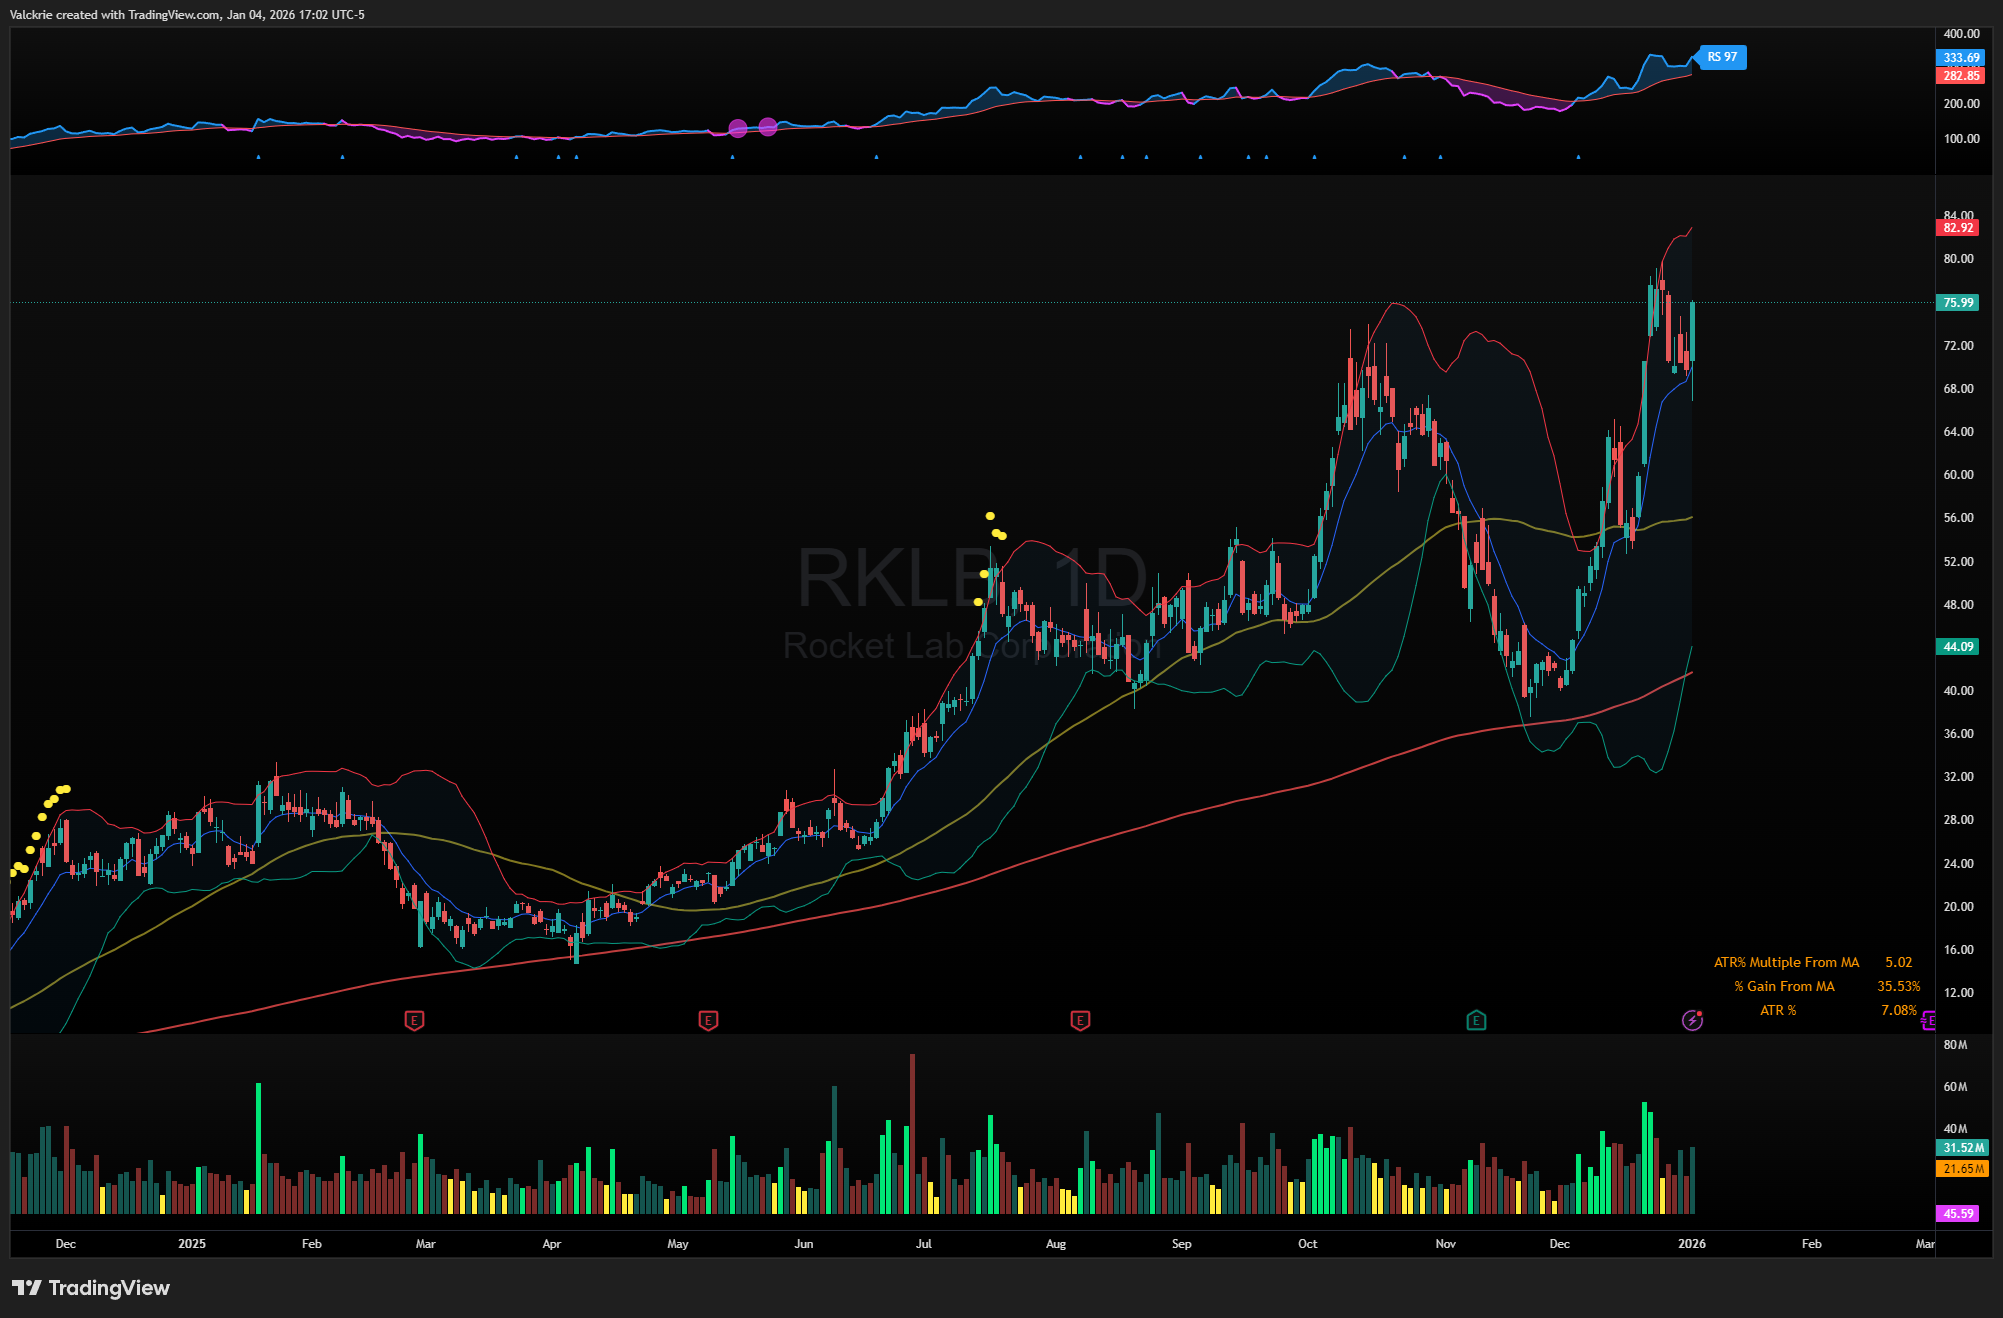The width and height of the screenshot is (2003, 1318).
Task: Click the blue RS 97 label
Action: 1722,57
